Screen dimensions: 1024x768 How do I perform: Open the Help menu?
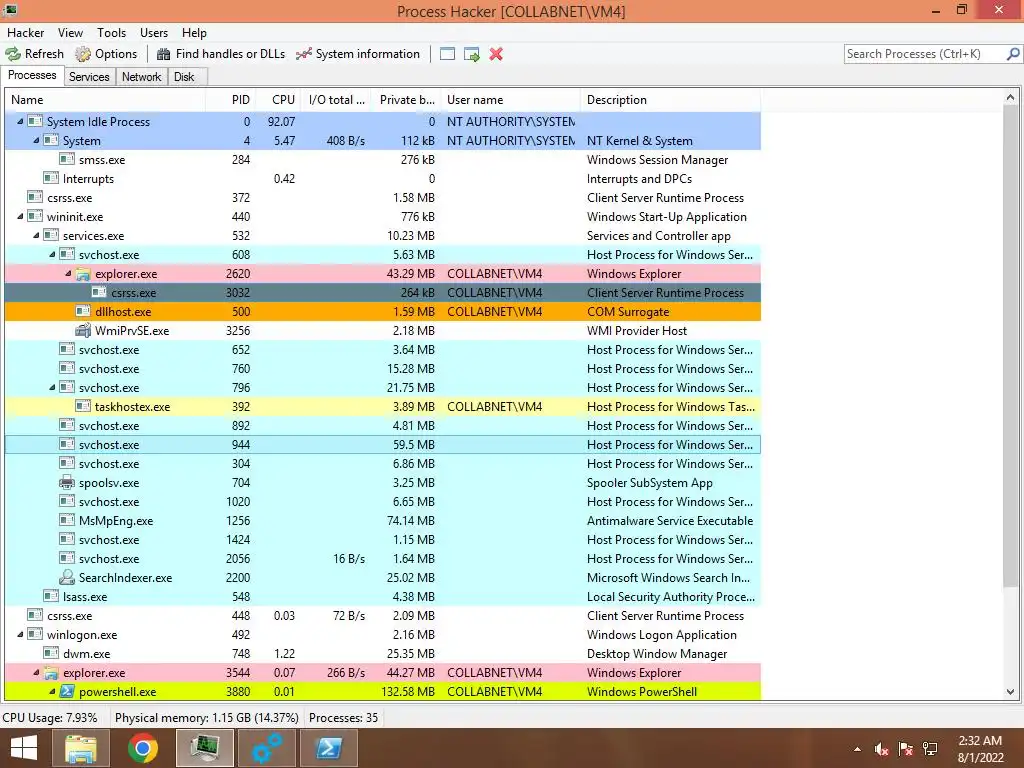pos(194,33)
